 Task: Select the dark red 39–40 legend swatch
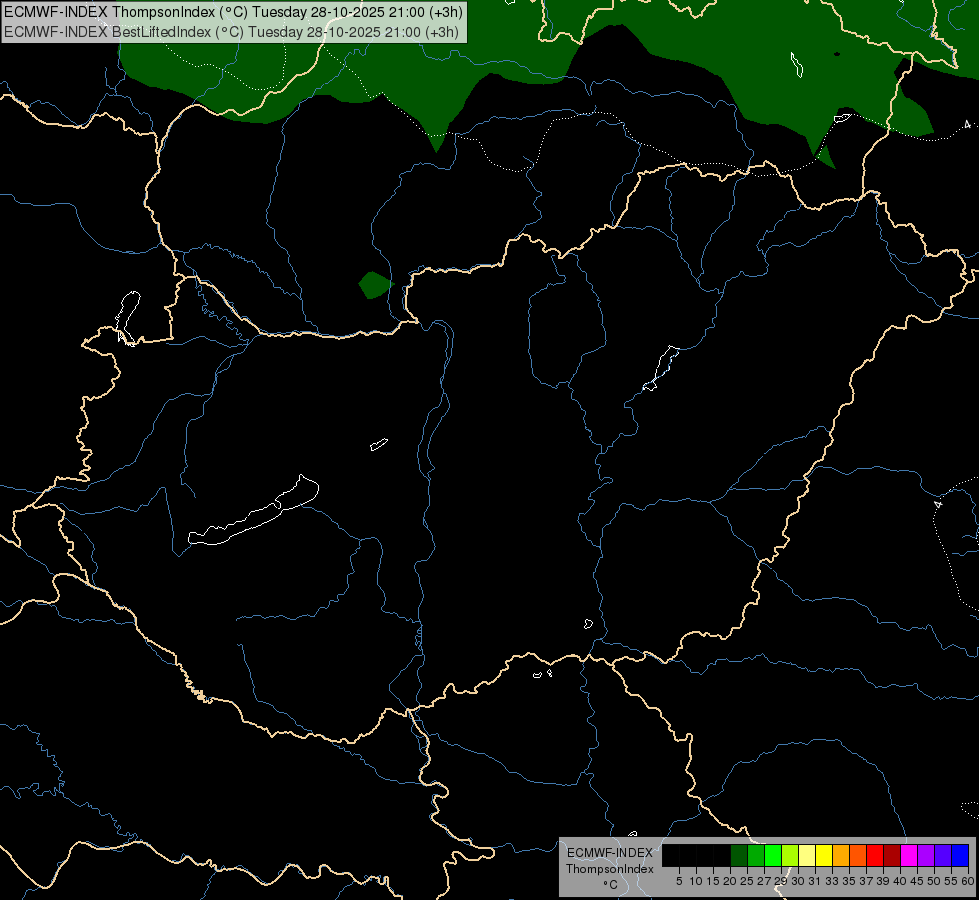click(892, 855)
